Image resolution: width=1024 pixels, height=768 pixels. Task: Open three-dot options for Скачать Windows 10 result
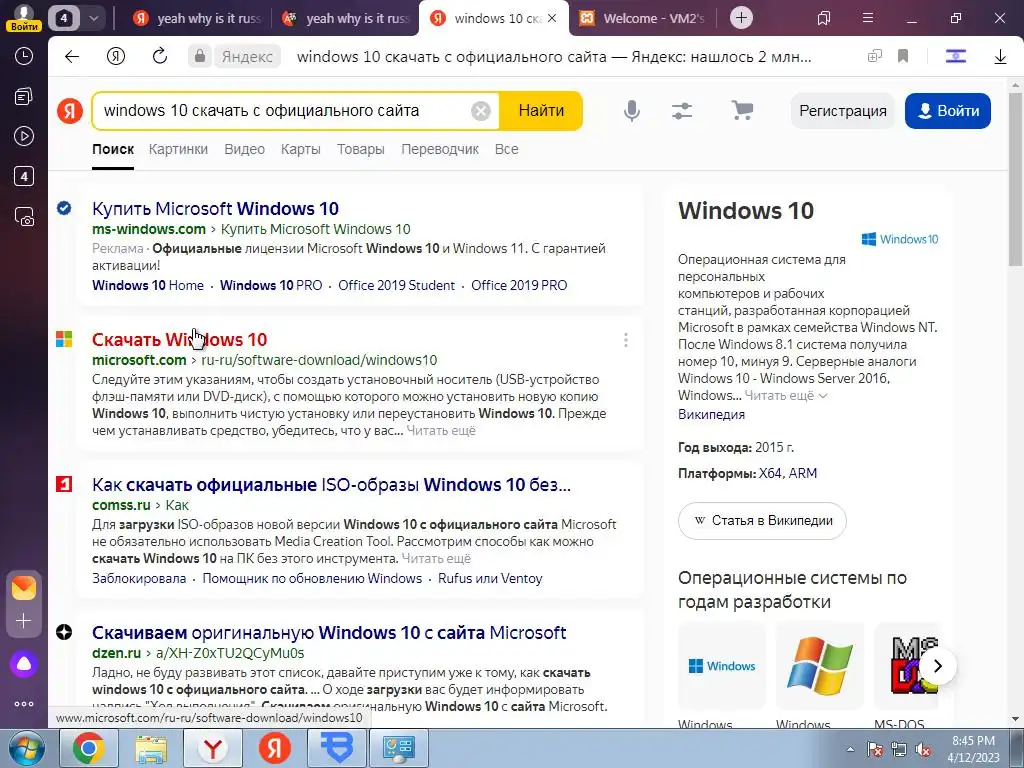pyautogui.click(x=626, y=340)
